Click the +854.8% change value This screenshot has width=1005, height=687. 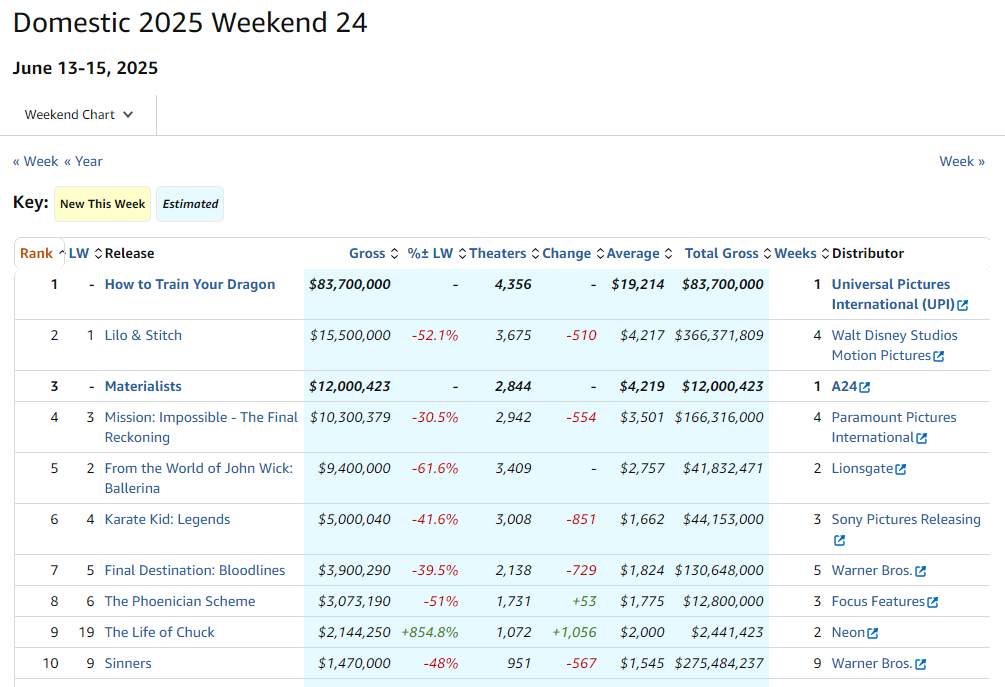pos(429,633)
